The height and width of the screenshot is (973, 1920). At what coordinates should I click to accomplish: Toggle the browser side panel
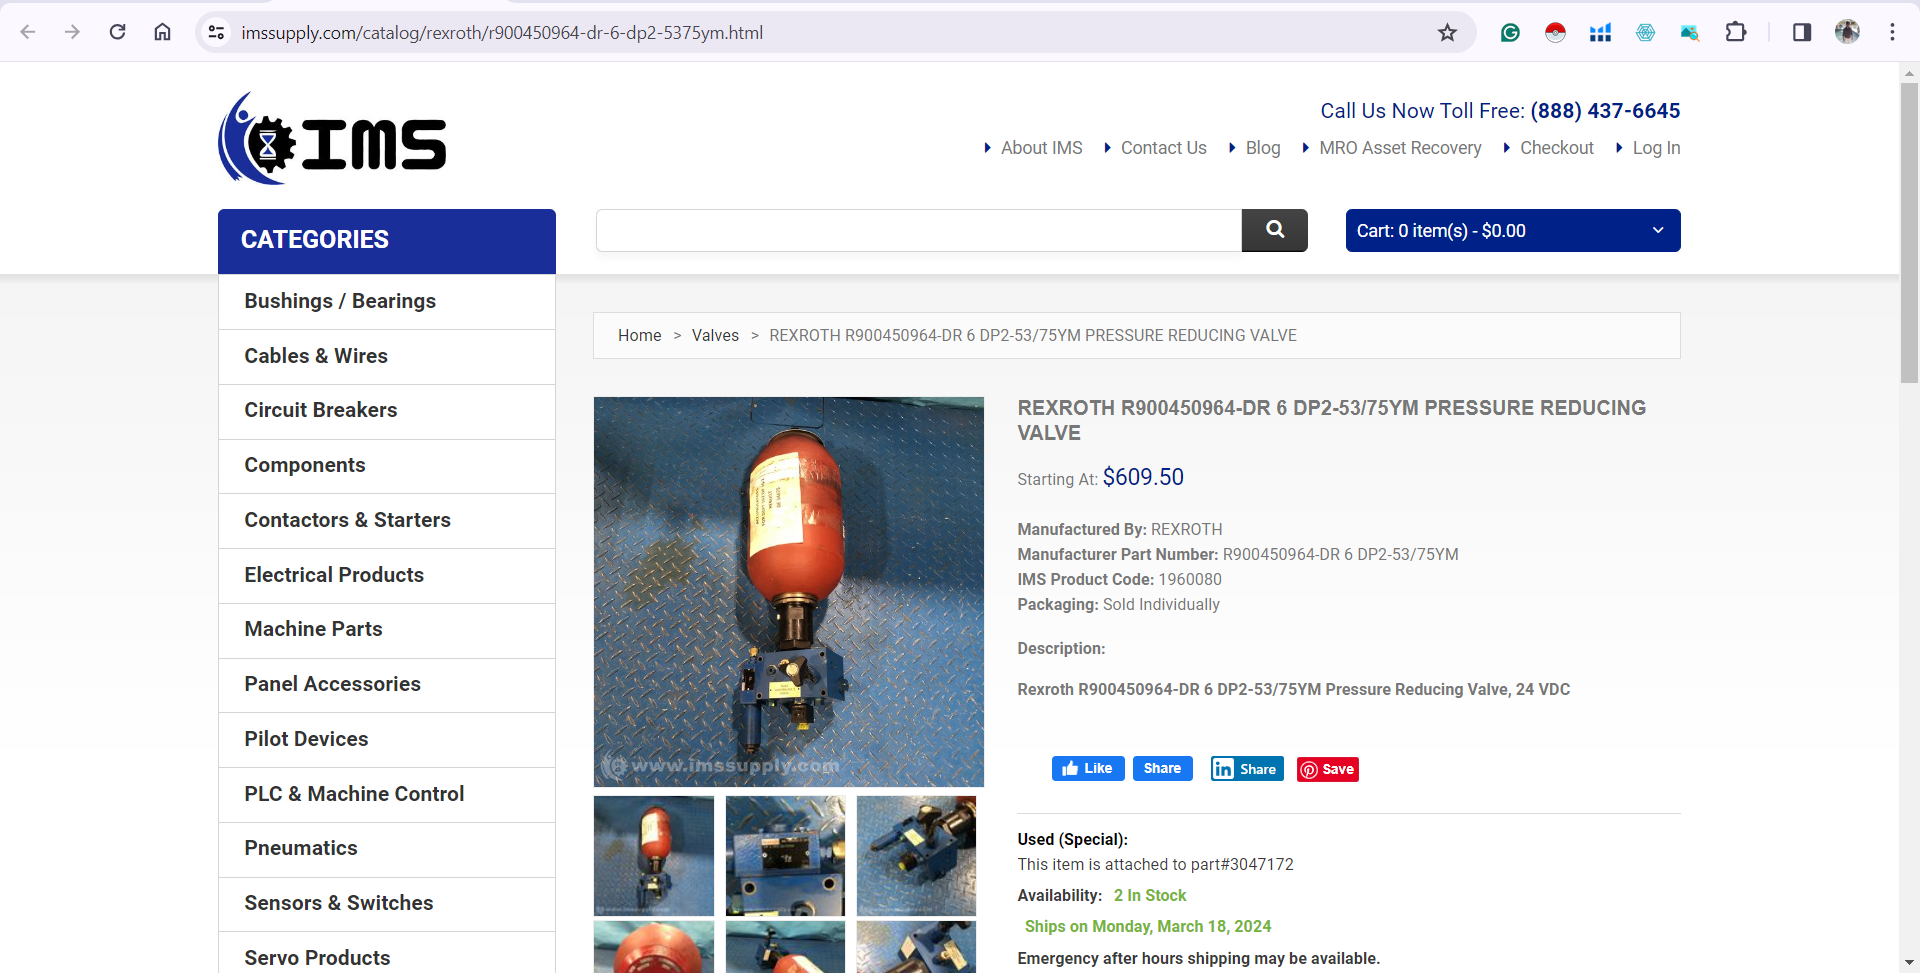tap(1802, 32)
